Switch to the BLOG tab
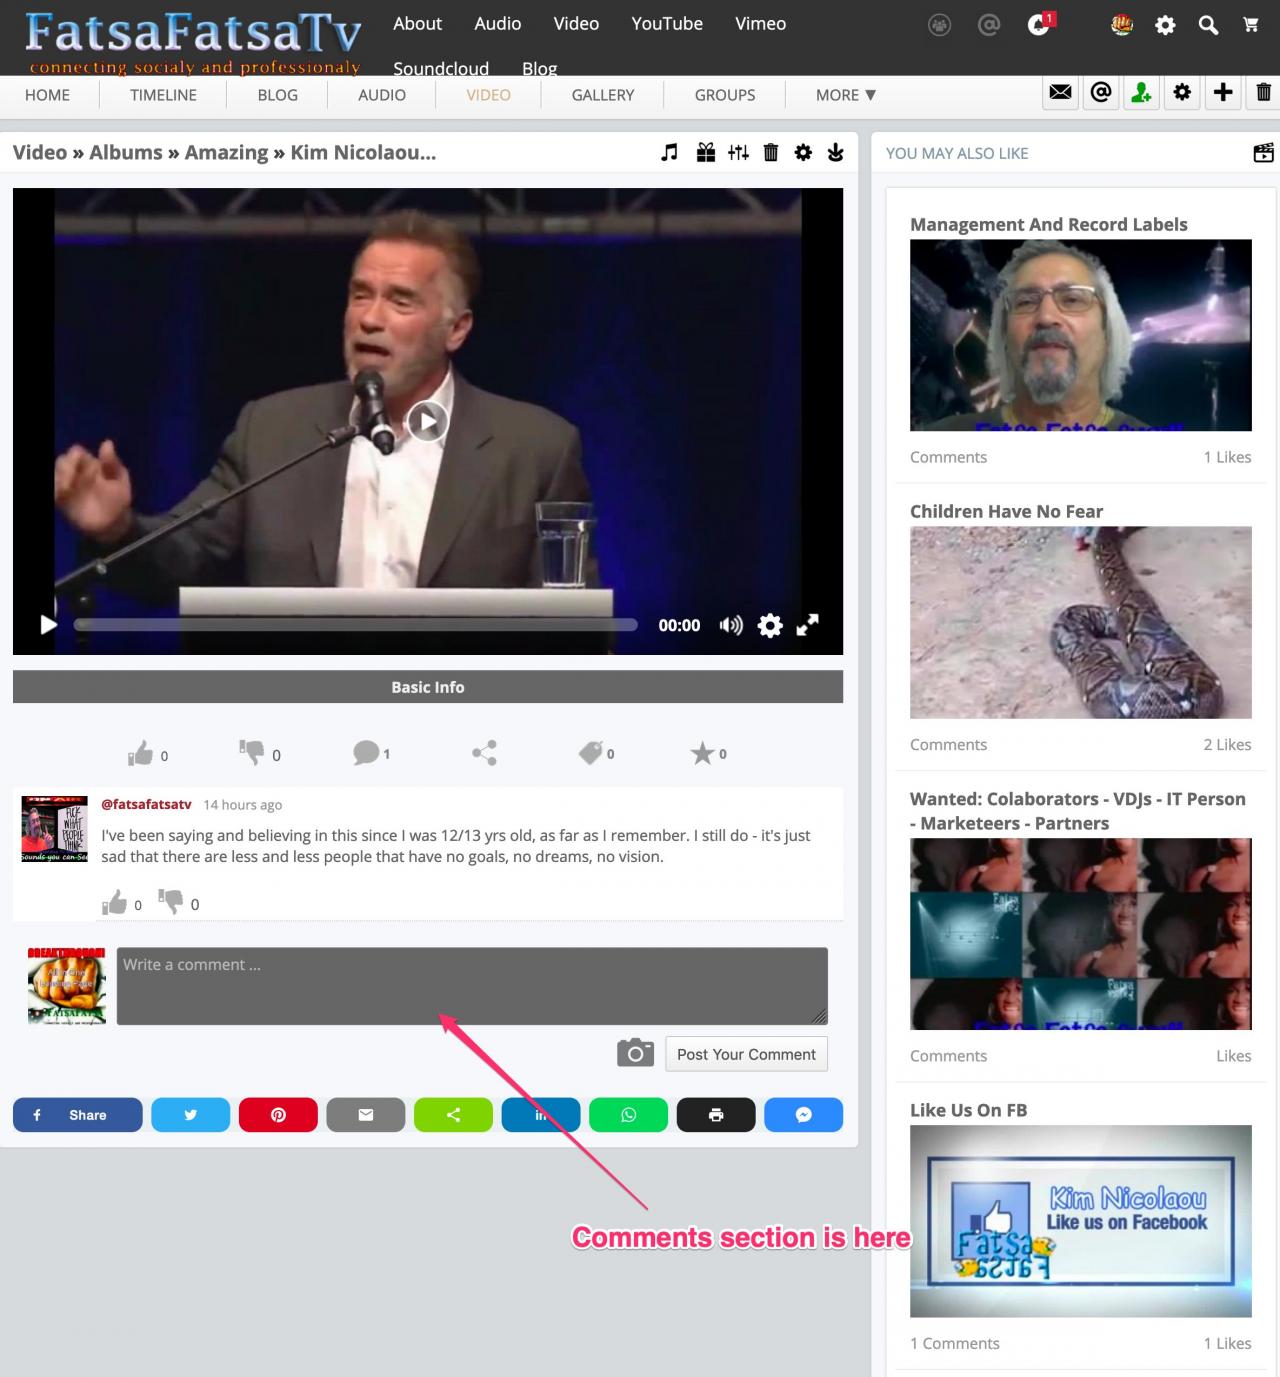Image resolution: width=1280 pixels, height=1377 pixels. tap(278, 95)
